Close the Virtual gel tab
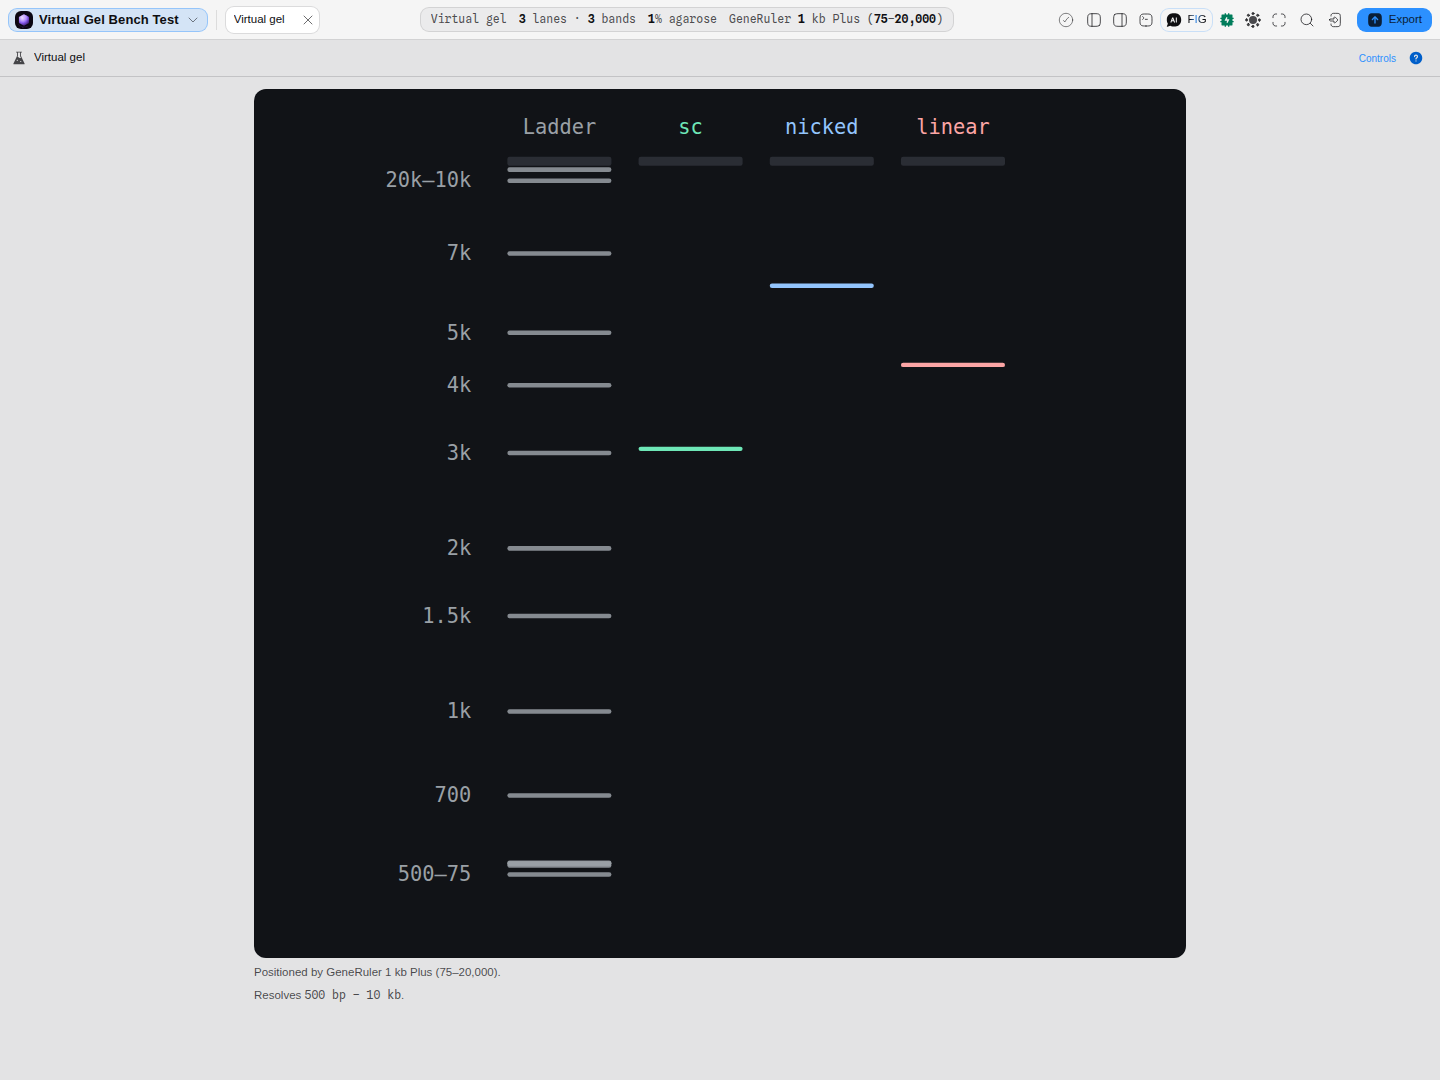1440x1080 pixels. coord(308,20)
